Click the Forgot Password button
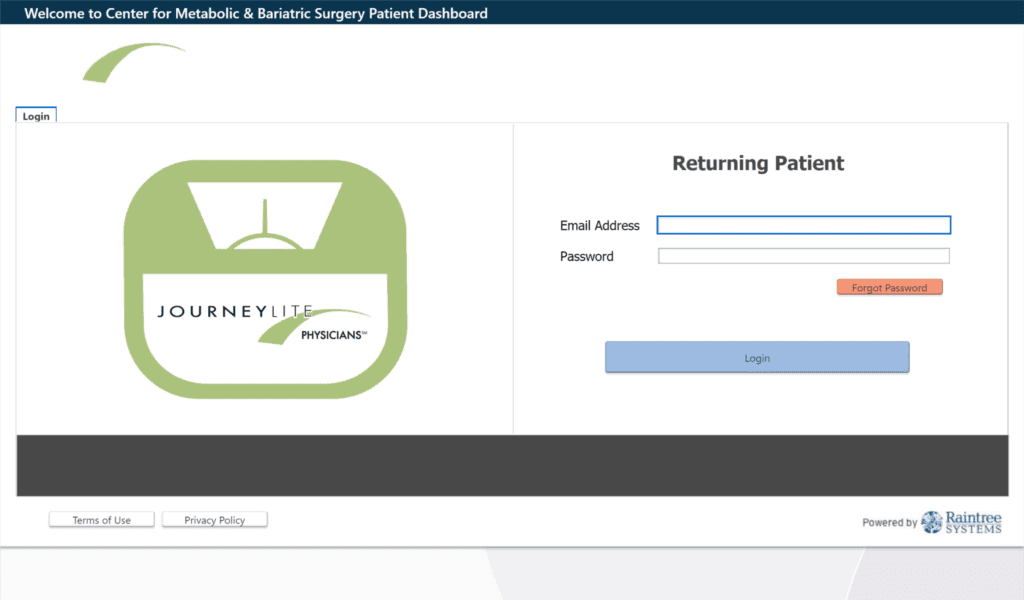The width and height of the screenshot is (1024, 600). click(x=889, y=287)
